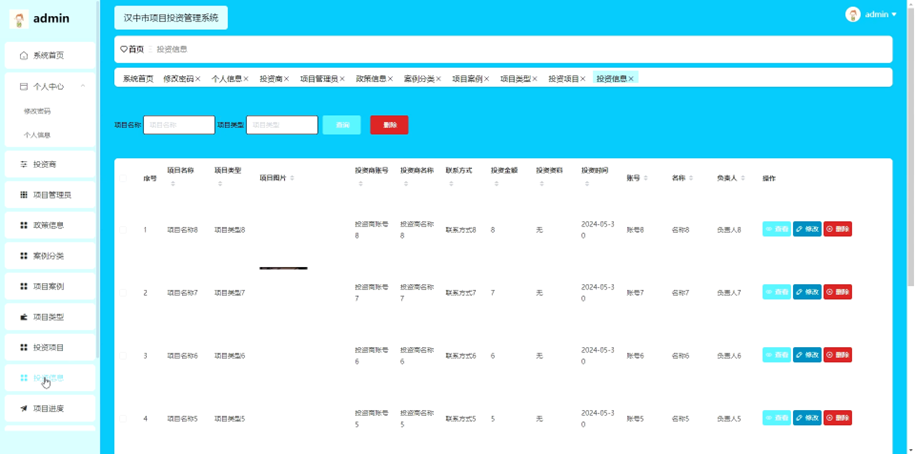Delete row 项目名称8 with 删除 button

[837, 229]
